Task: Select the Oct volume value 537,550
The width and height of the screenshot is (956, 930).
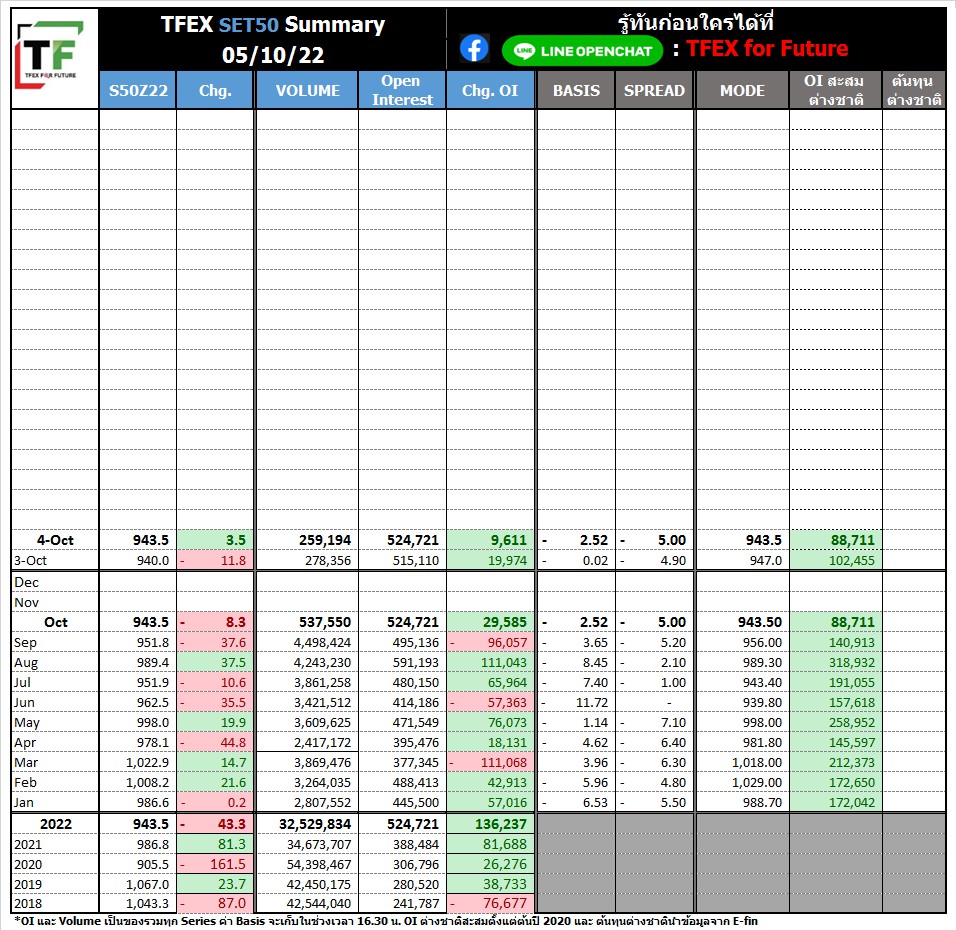Action: (324, 622)
